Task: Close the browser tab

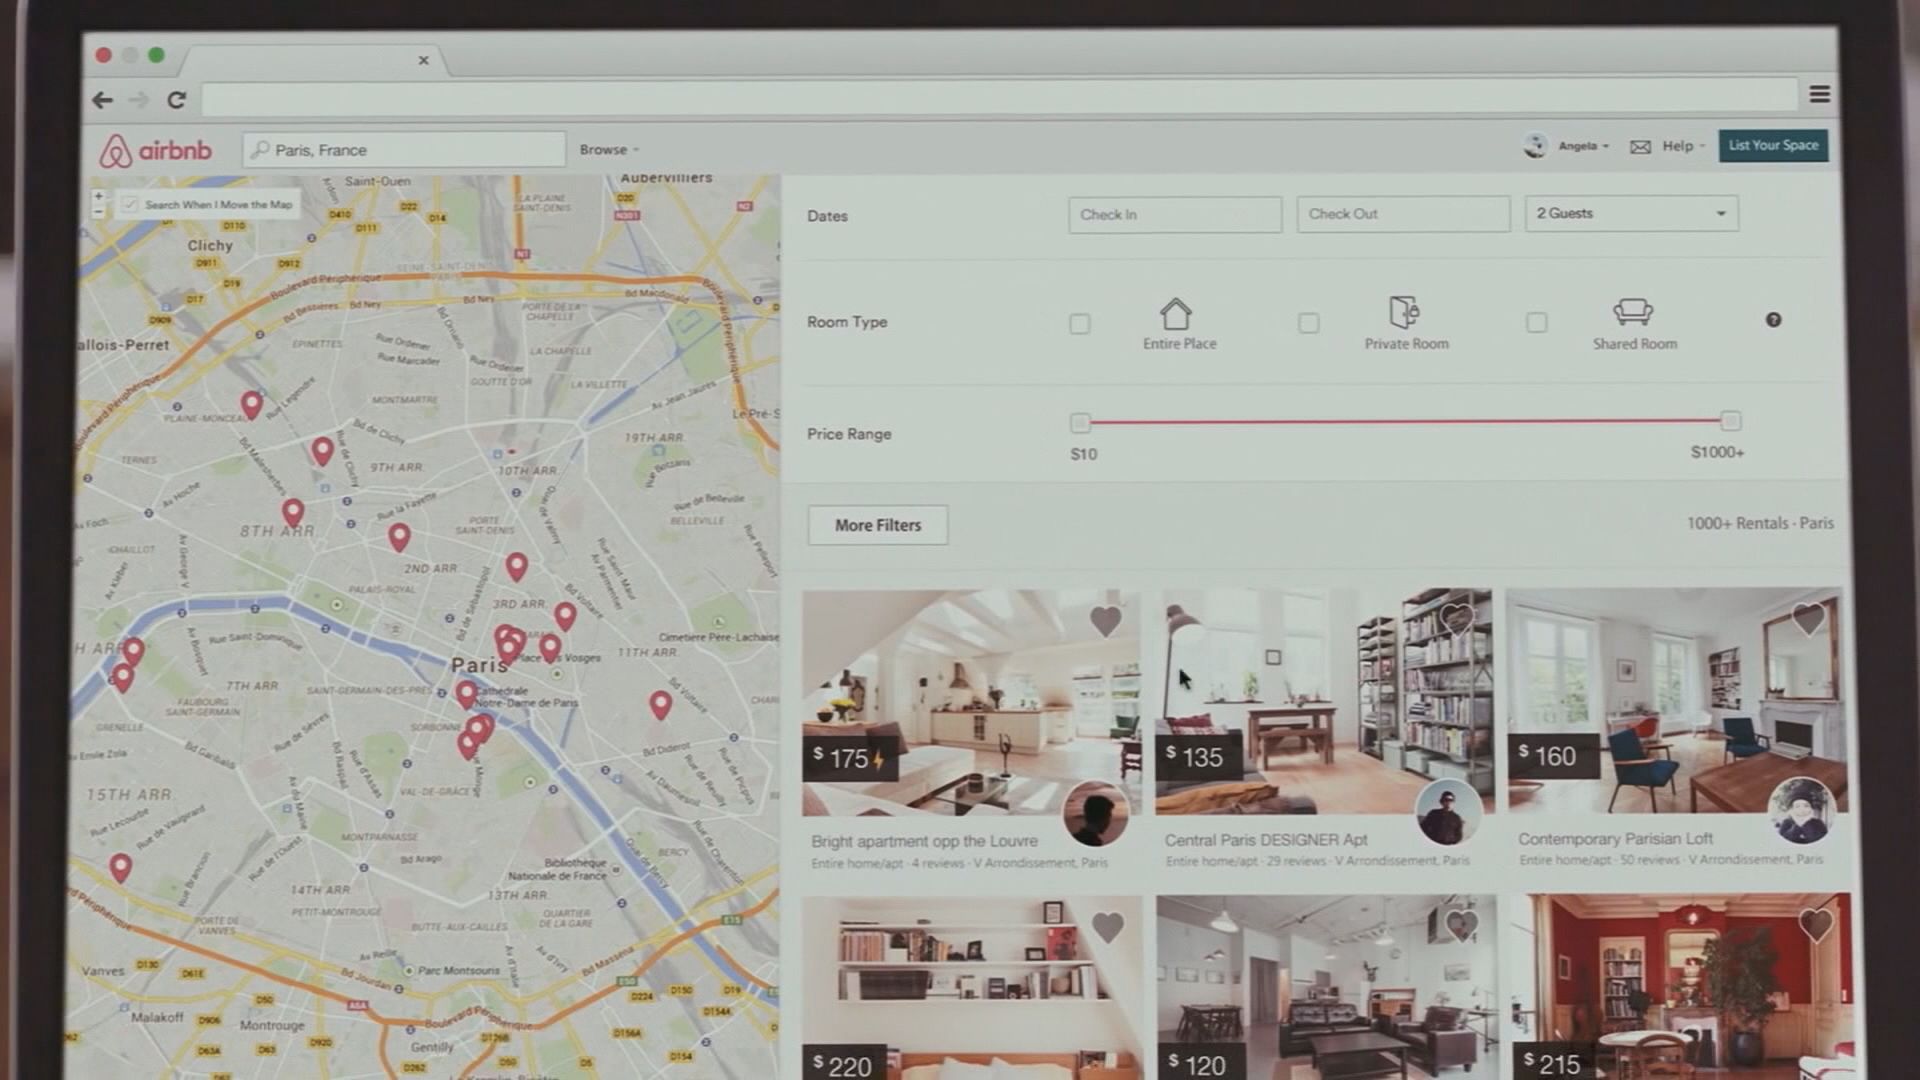Action: pyautogui.click(x=423, y=60)
